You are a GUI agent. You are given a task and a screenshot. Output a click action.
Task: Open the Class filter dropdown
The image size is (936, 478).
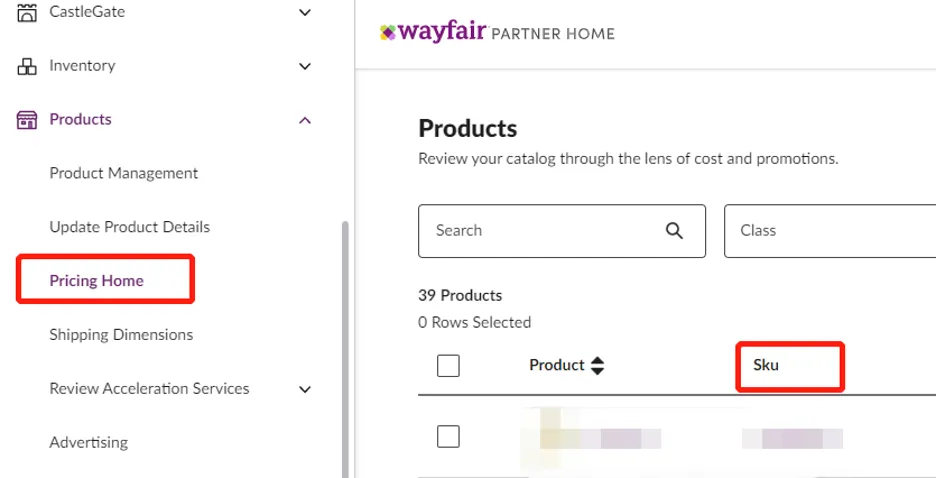[828, 231]
